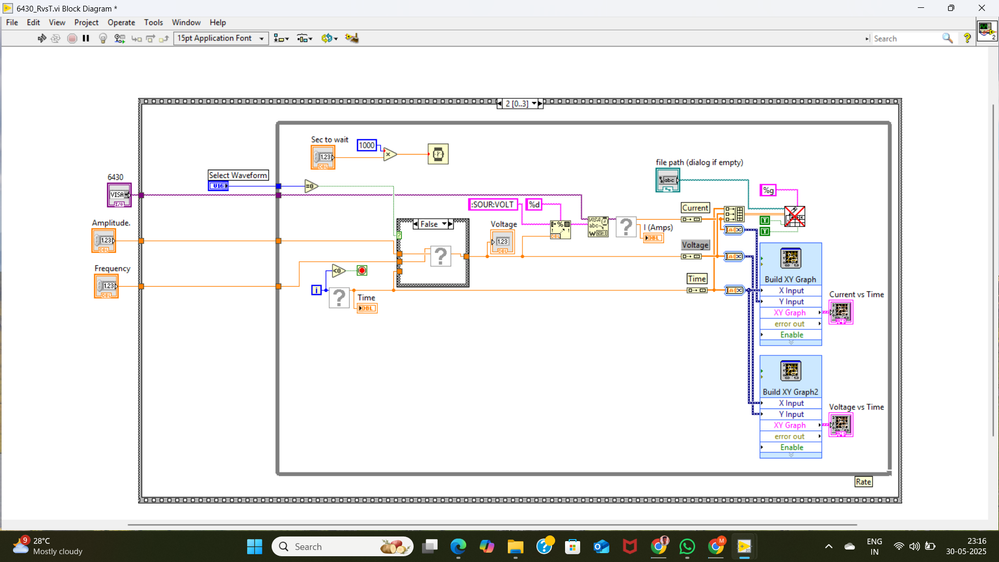999x562 pixels.
Task: Click the Step Over toolbar button
Action: click(x=150, y=39)
